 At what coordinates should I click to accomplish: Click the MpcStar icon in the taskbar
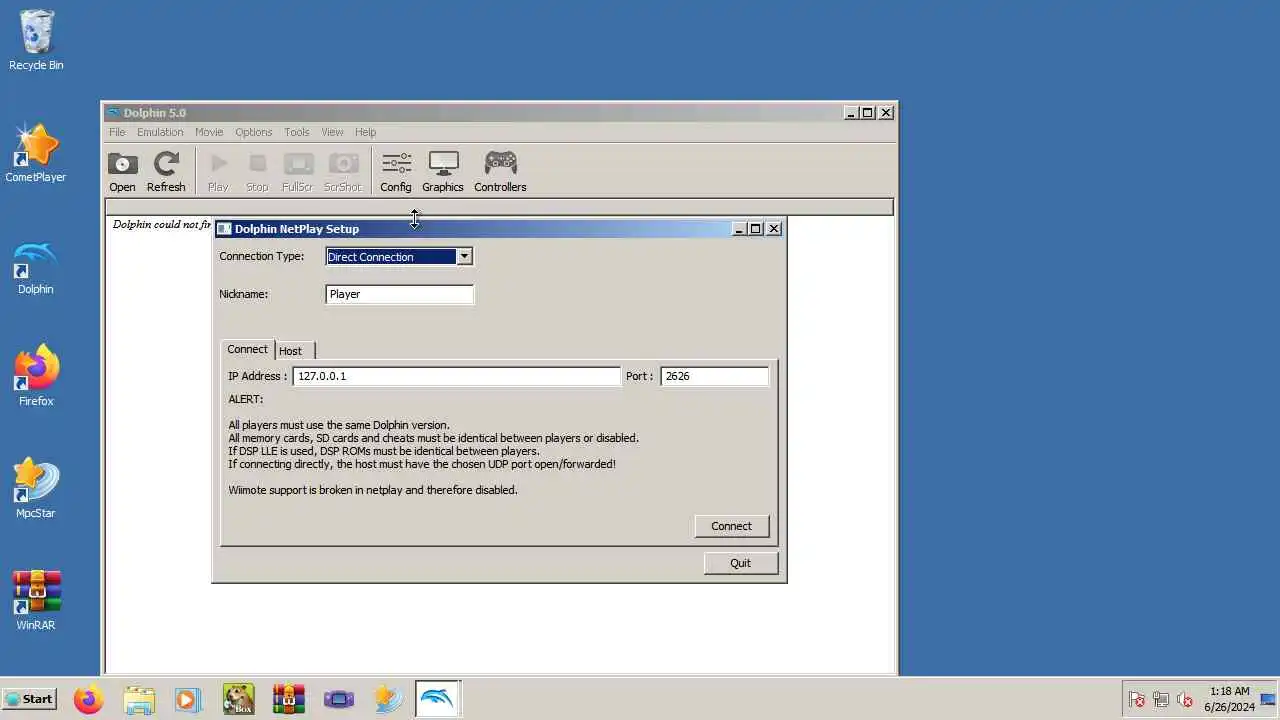pos(389,699)
